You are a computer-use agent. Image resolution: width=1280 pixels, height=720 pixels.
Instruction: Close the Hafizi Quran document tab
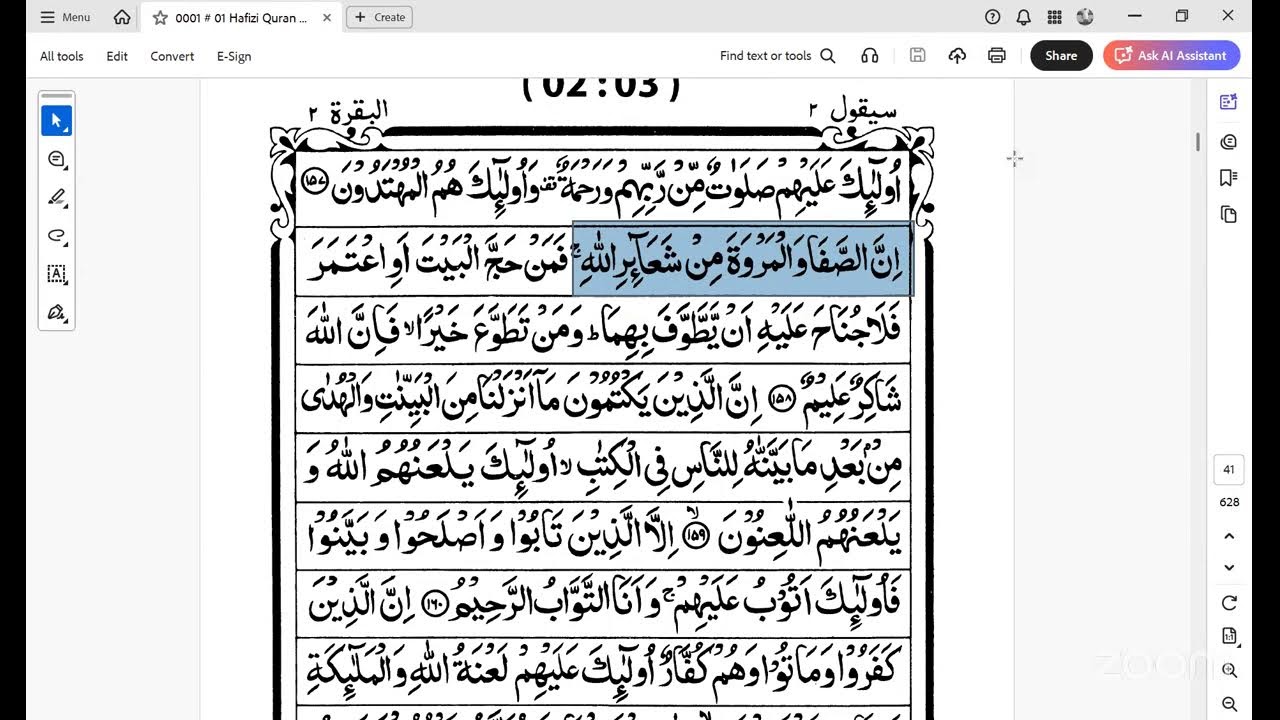327,17
